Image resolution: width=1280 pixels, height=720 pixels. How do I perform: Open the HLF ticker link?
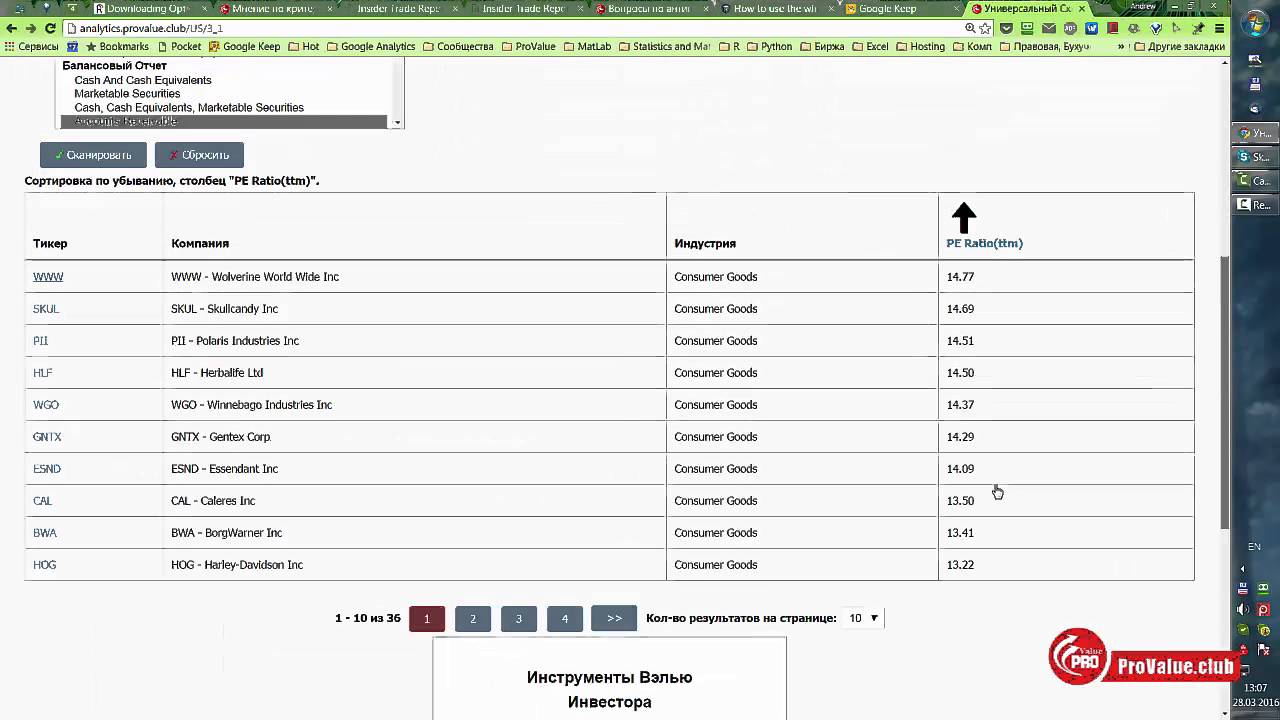coord(42,373)
